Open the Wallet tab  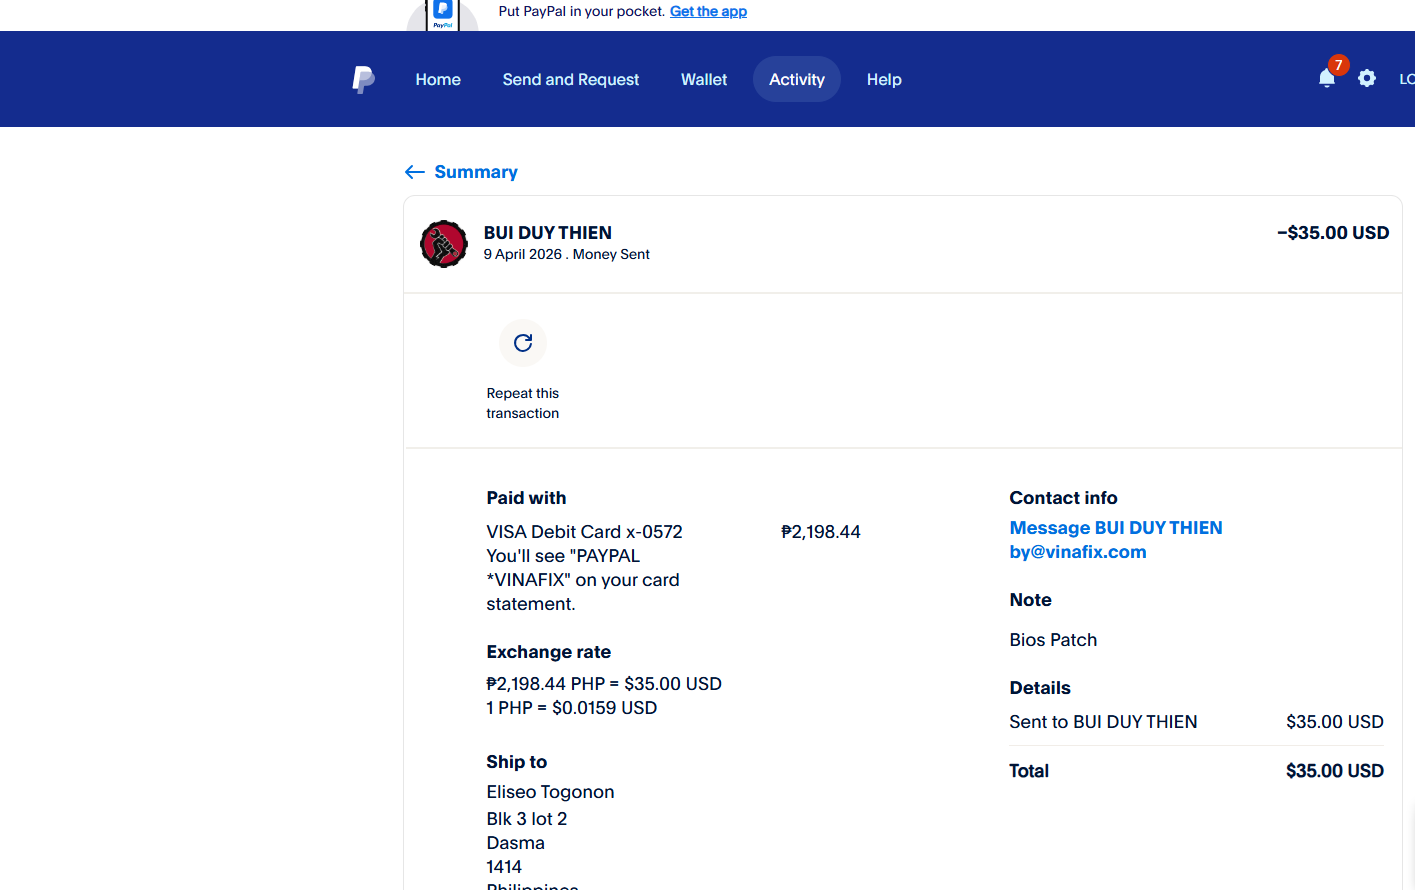[x=704, y=79]
